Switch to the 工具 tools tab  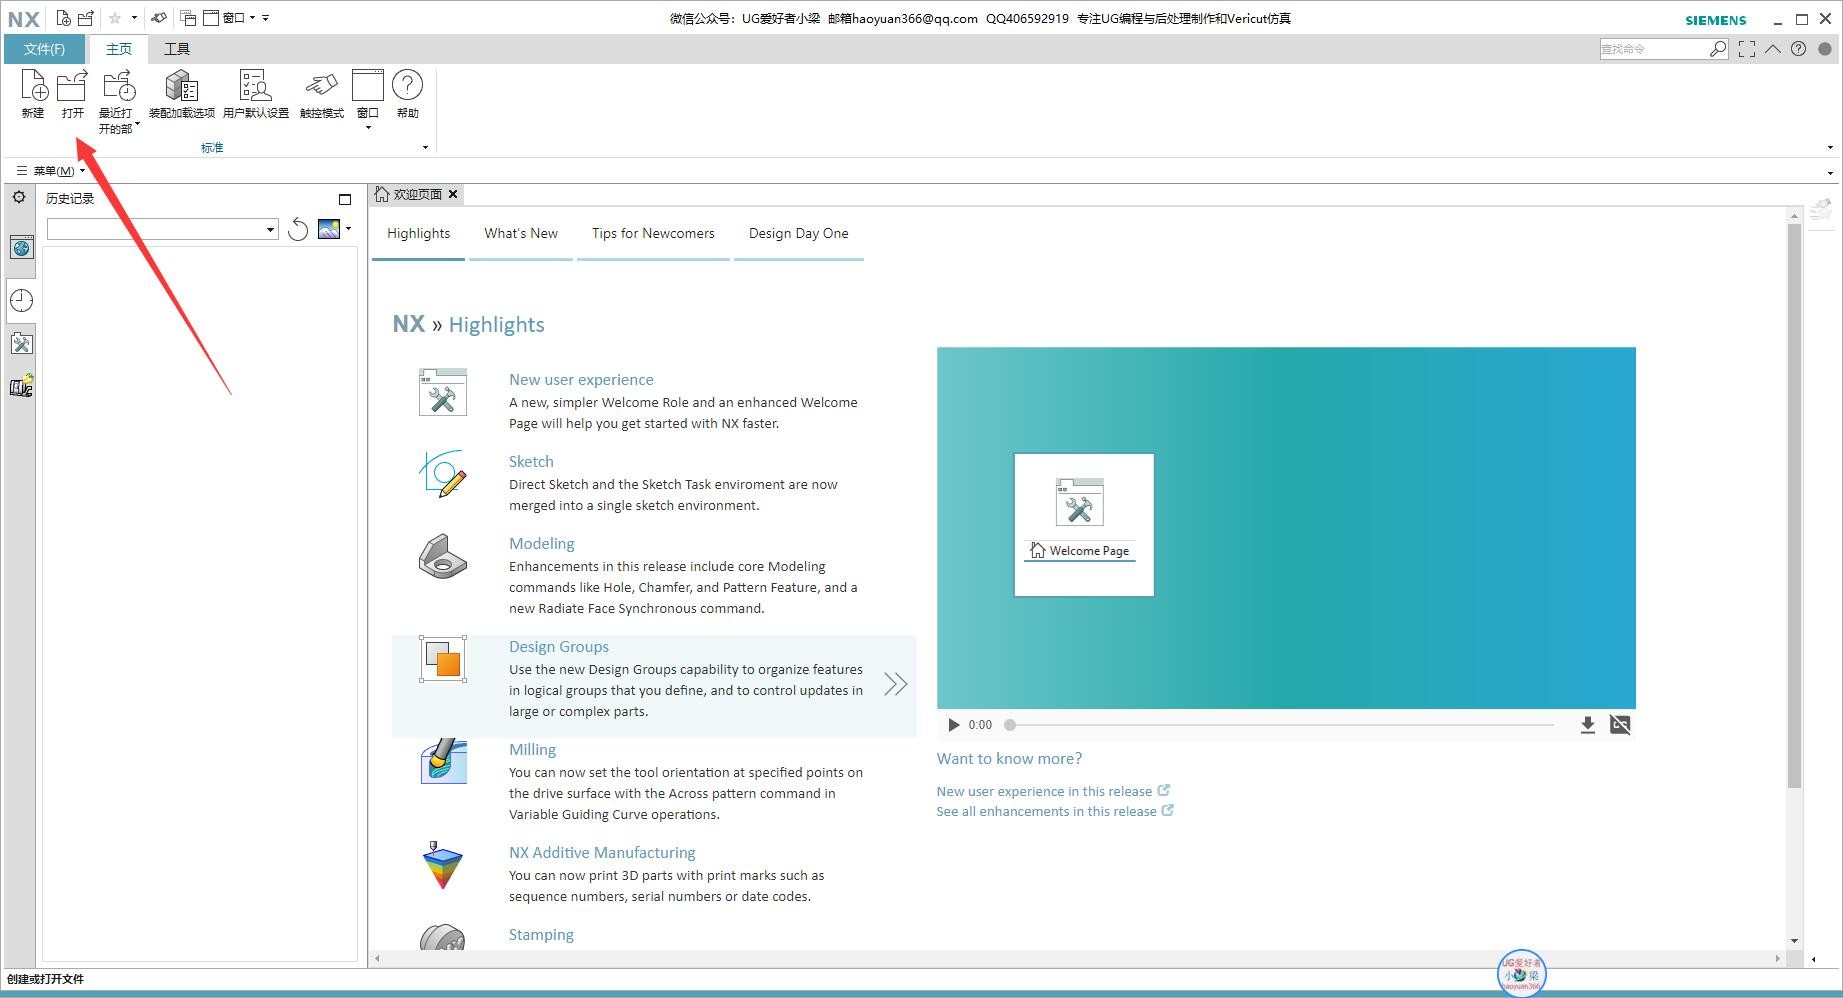[177, 49]
